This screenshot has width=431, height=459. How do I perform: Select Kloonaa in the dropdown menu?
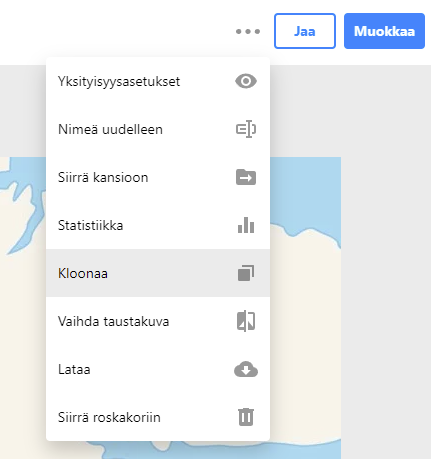coord(158,273)
